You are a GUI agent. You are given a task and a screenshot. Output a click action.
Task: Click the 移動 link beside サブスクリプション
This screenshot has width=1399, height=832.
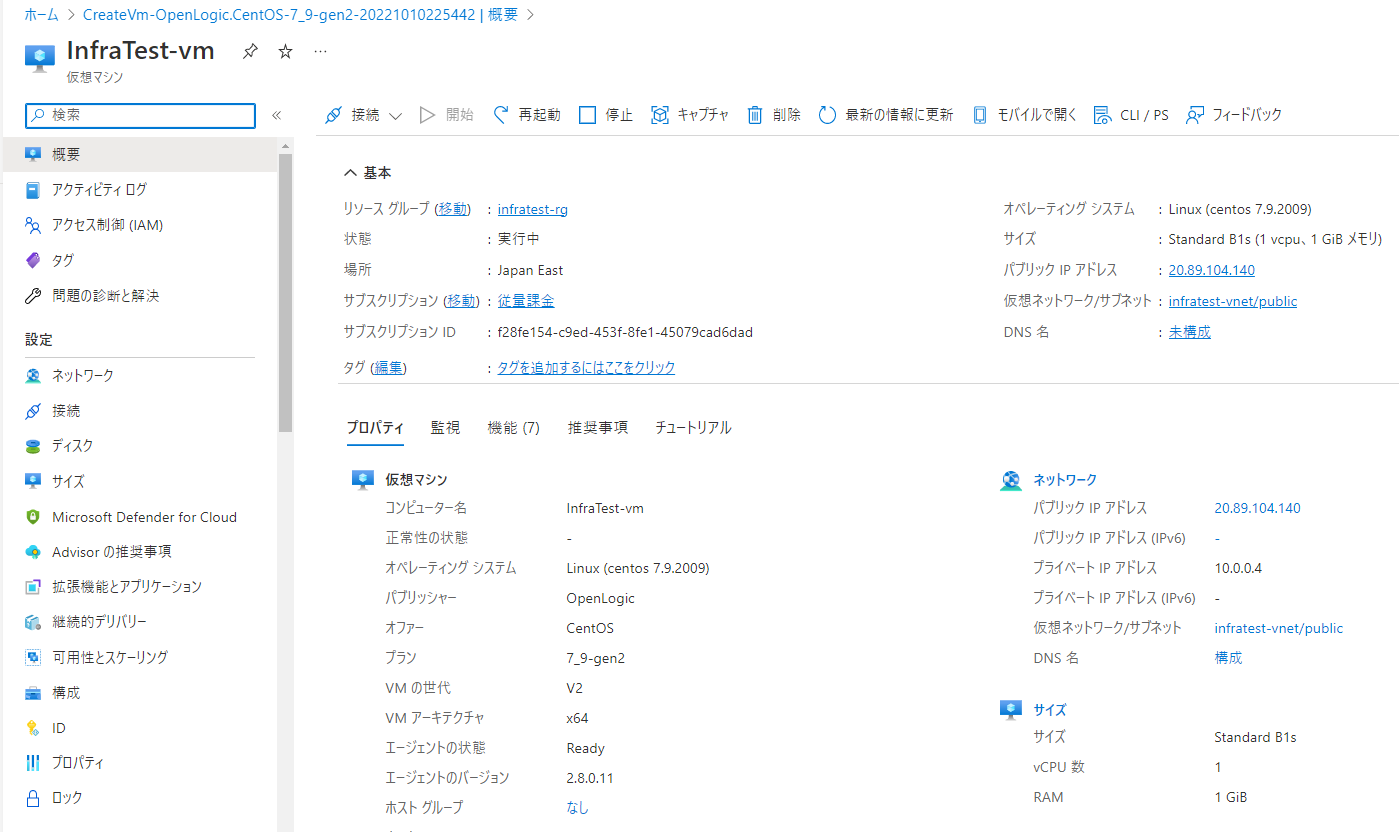[x=461, y=301]
